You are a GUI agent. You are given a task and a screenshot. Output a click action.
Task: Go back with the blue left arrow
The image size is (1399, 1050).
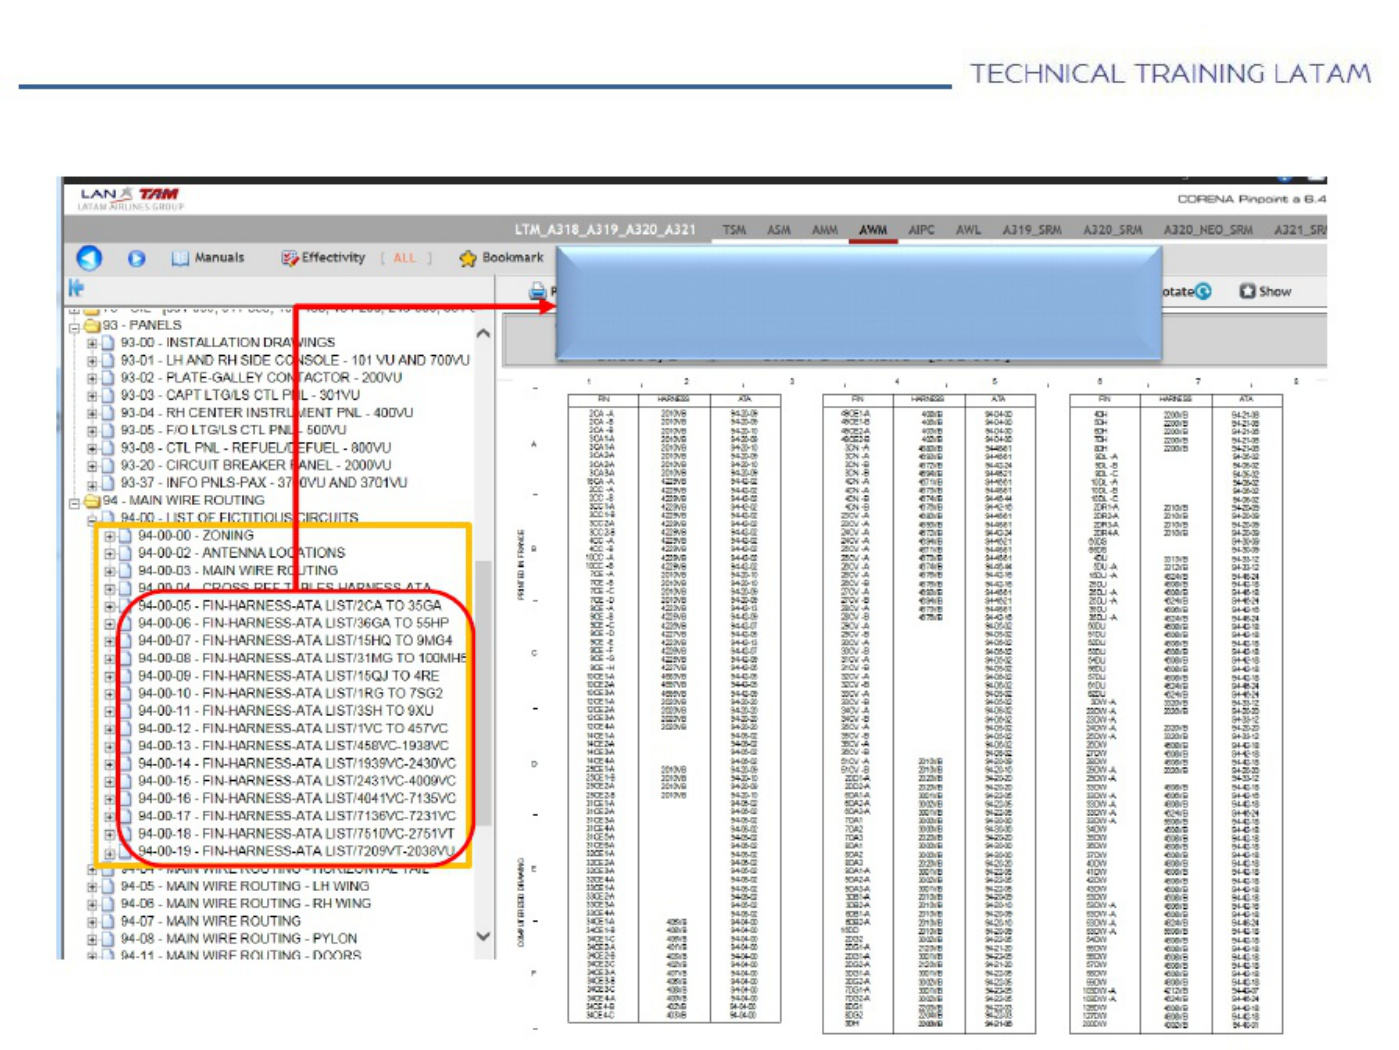point(89,258)
